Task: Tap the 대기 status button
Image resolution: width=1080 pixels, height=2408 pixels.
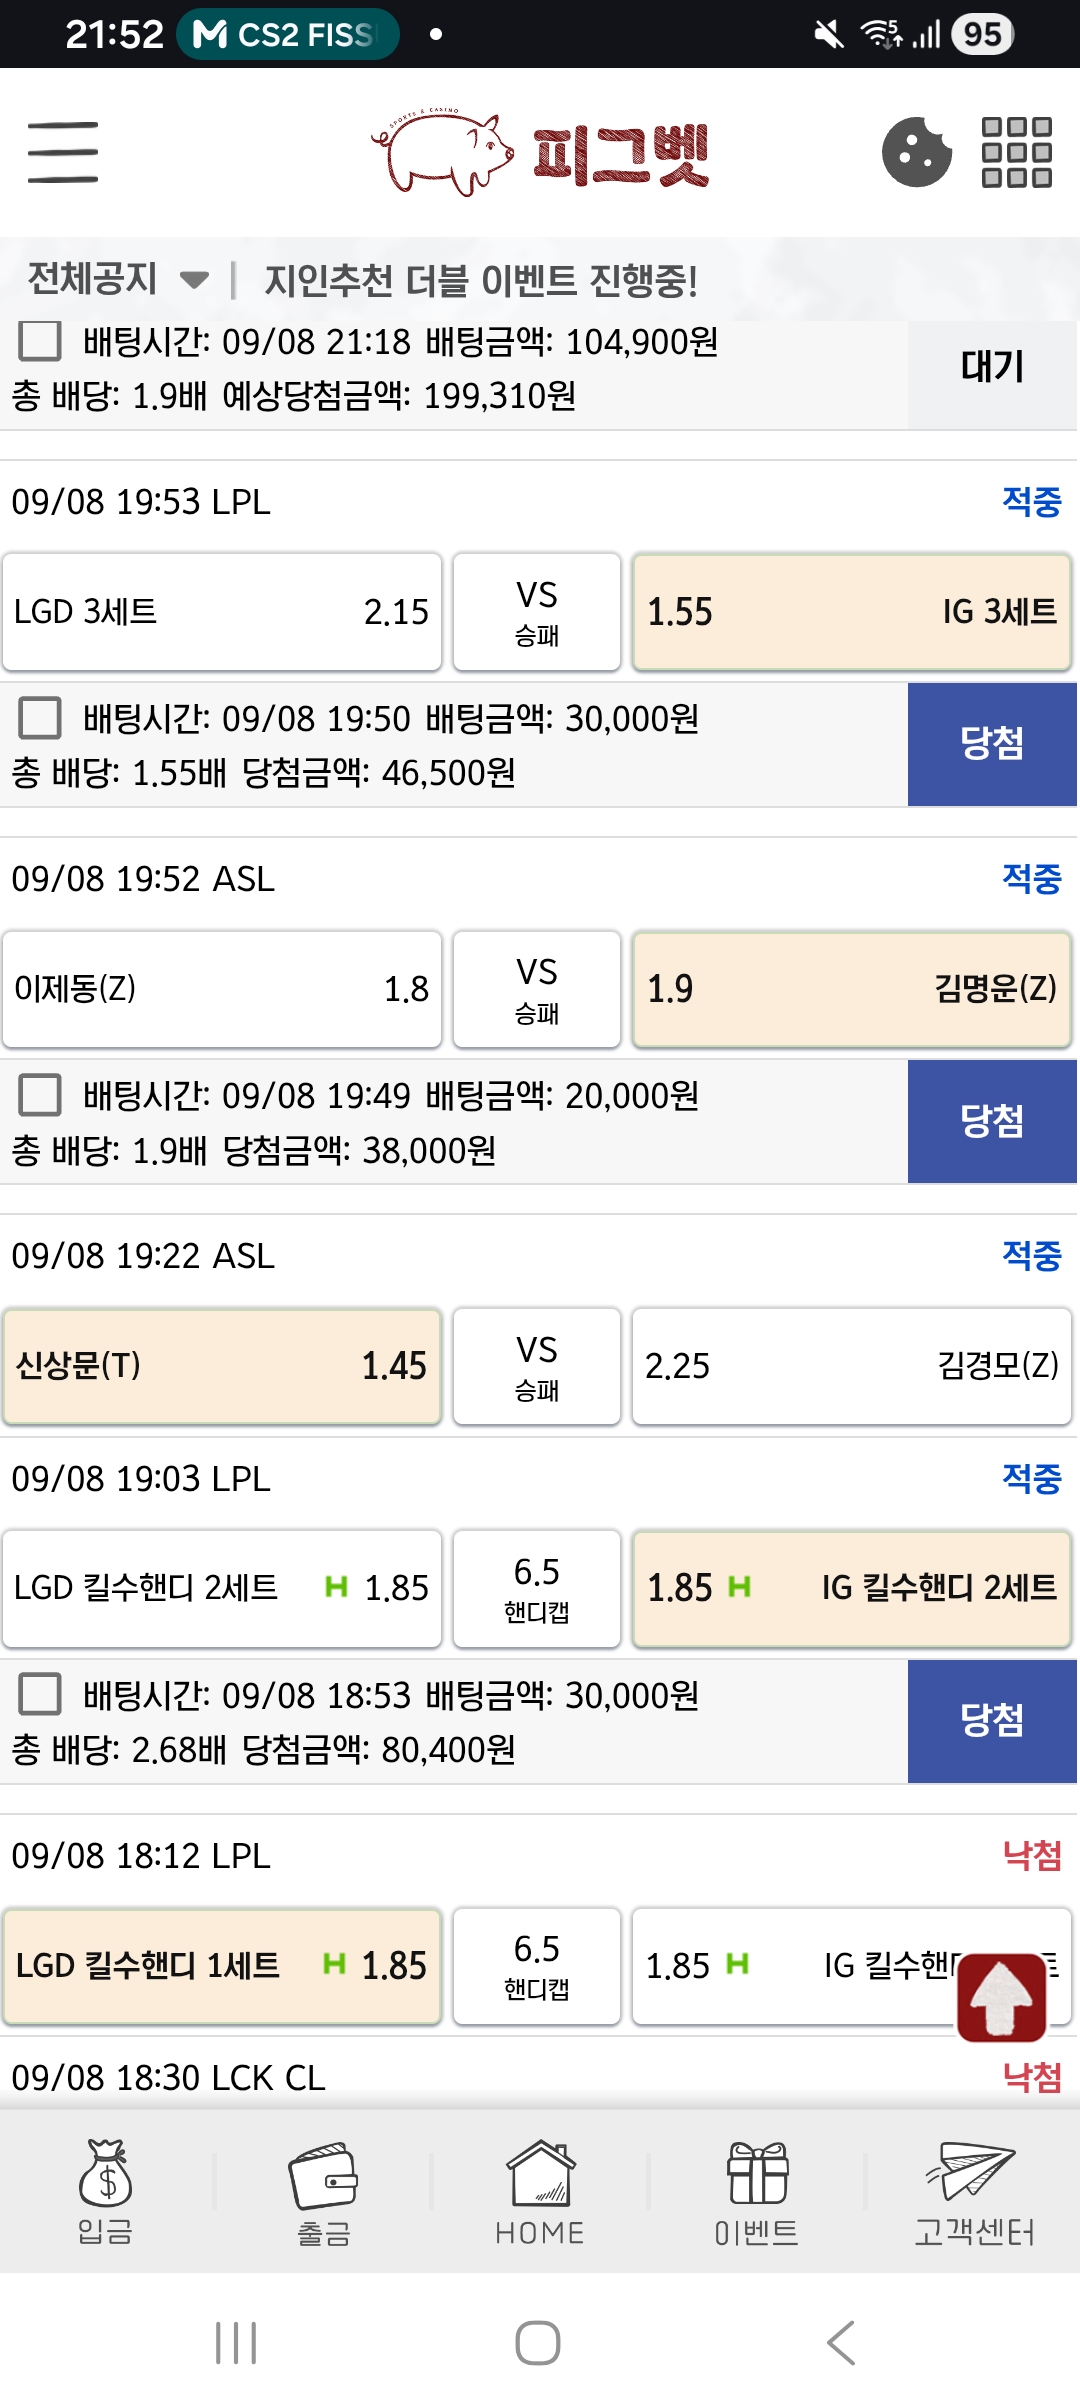Action: click(992, 368)
